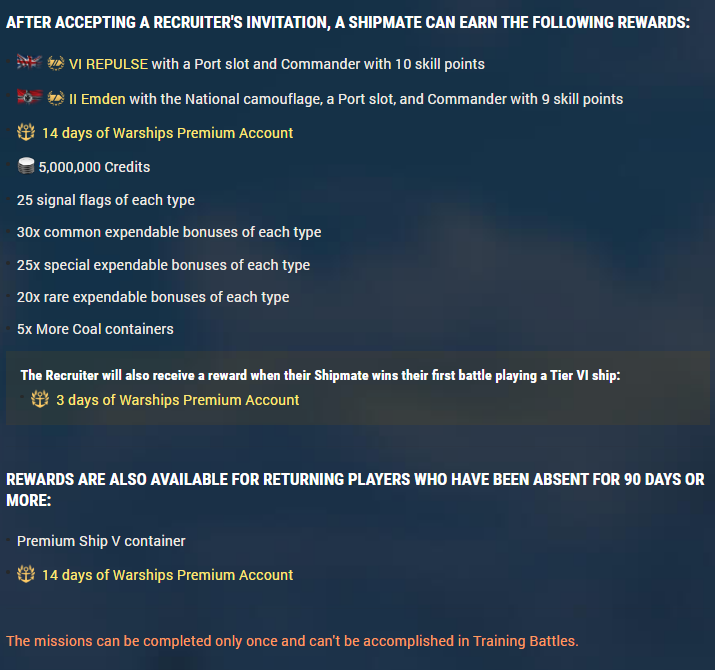Click the 25 signal flags of each type entry
The width and height of the screenshot is (715, 670).
tap(106, 200)
